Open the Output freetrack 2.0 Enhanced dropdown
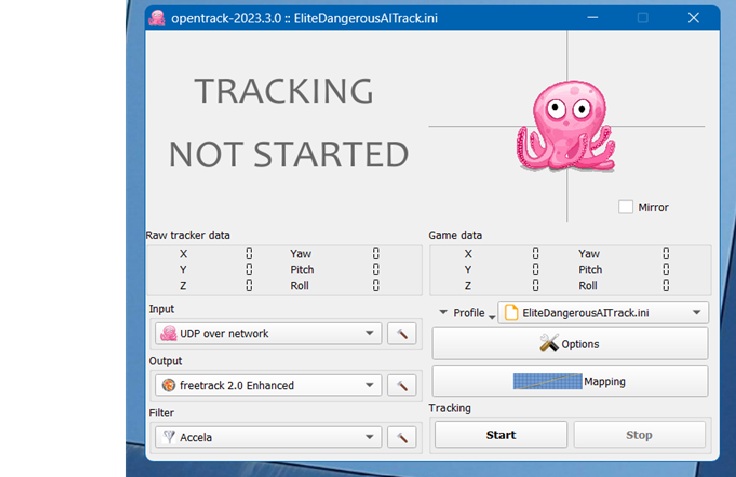 [x=268, y=385]
